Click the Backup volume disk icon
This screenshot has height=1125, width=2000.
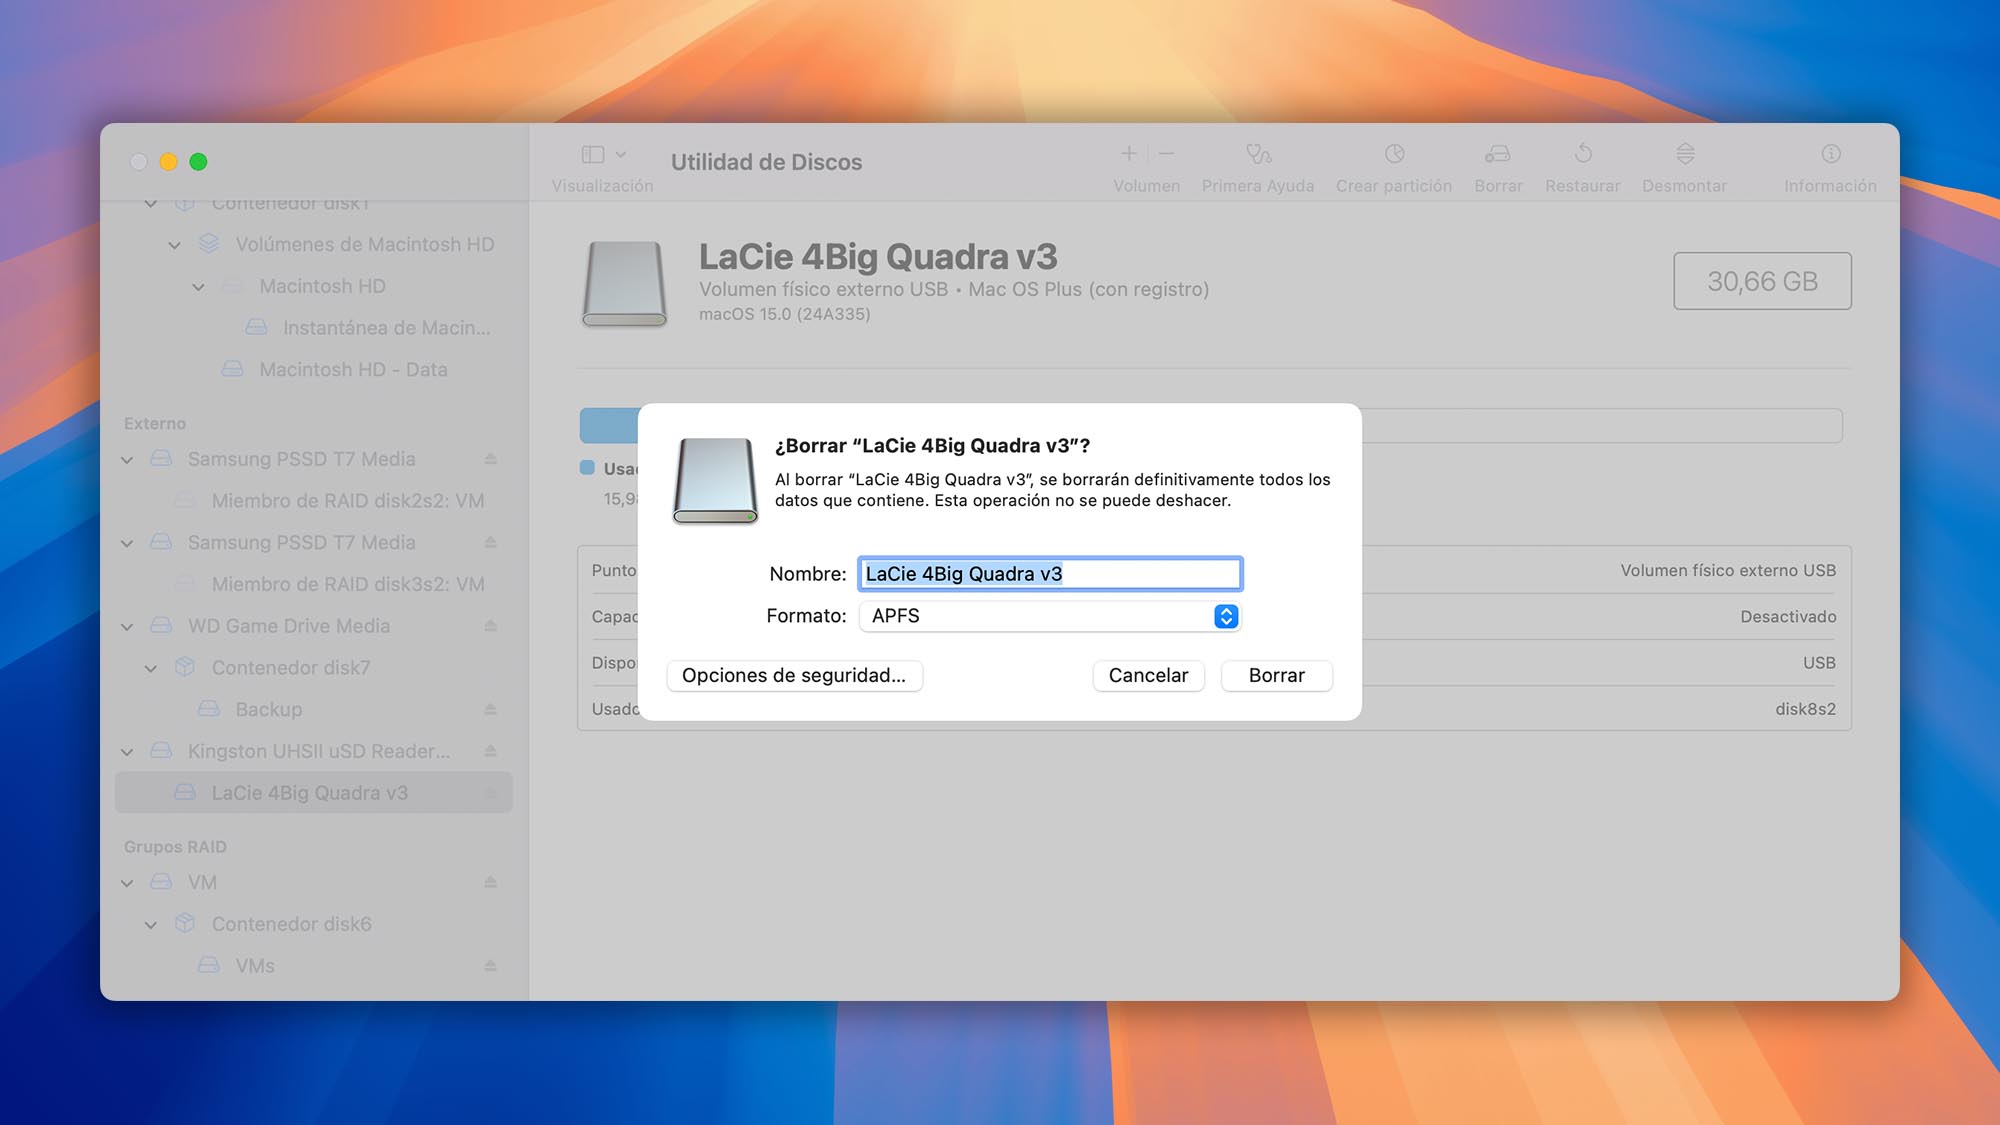tap(209, 709)
